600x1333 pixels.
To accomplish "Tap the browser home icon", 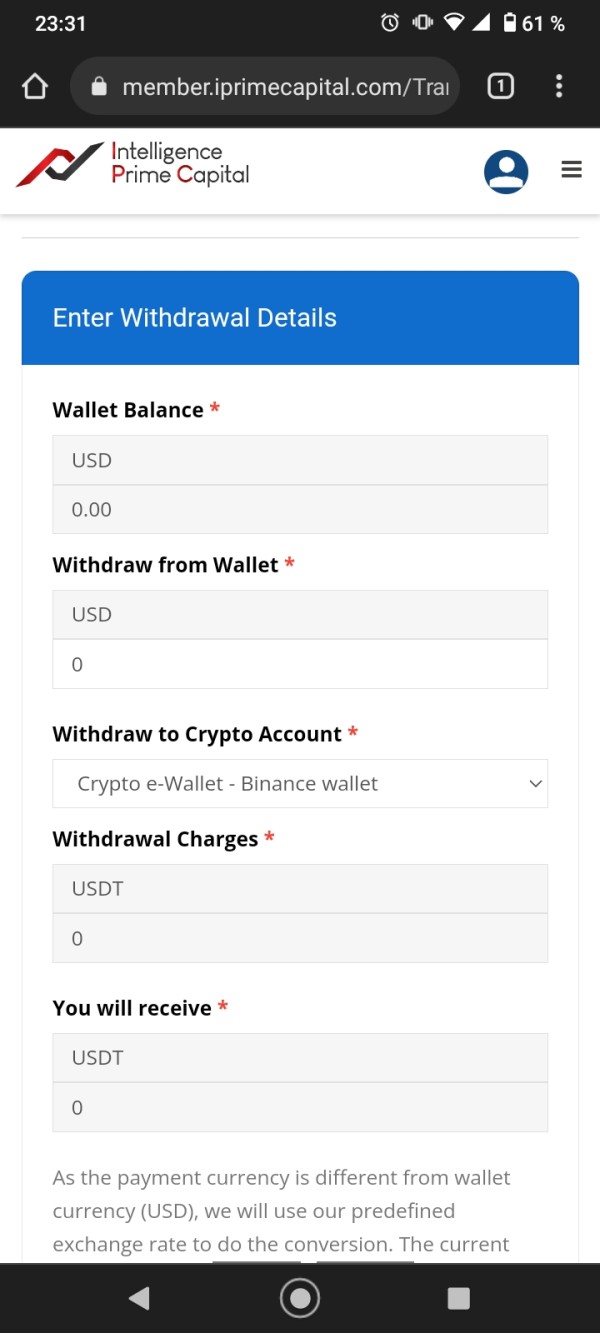I will pyautogui.click(x=35, y=87).
